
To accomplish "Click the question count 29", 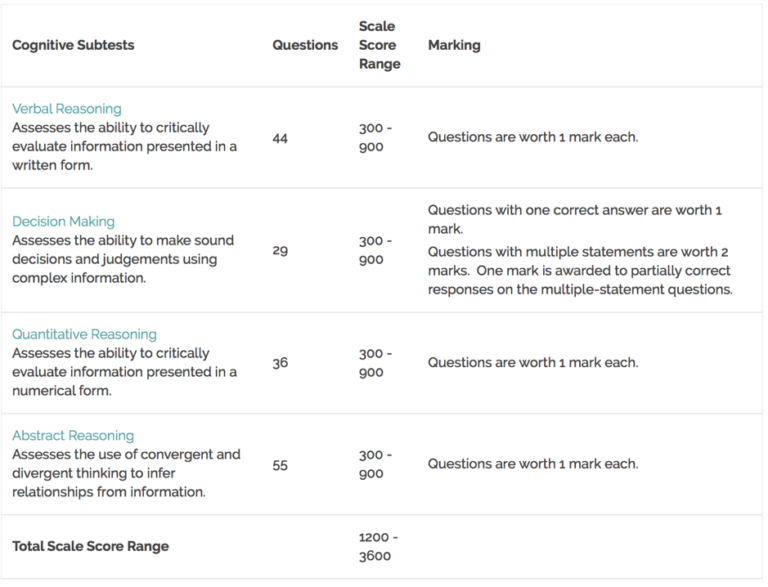I will (x=280, y=250).
